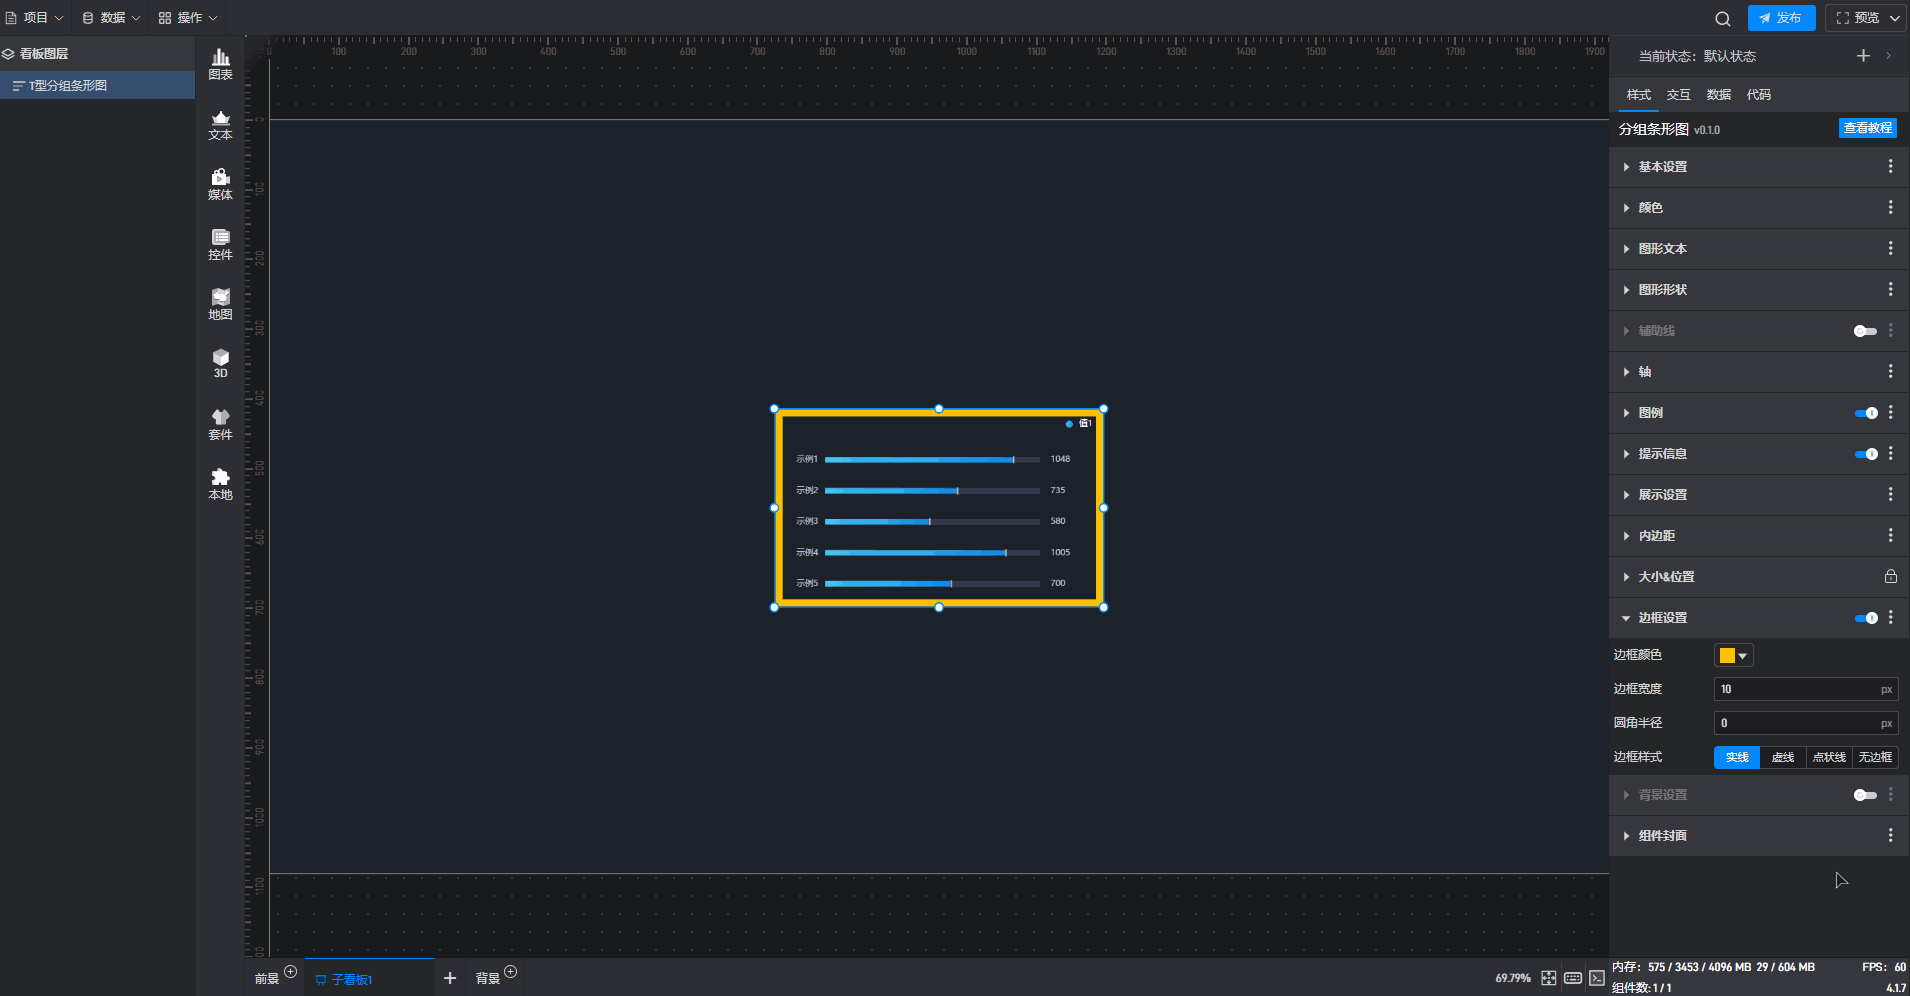1910x996 pixels.
Task: Open the 3D components icon
Action: (220, 363)
